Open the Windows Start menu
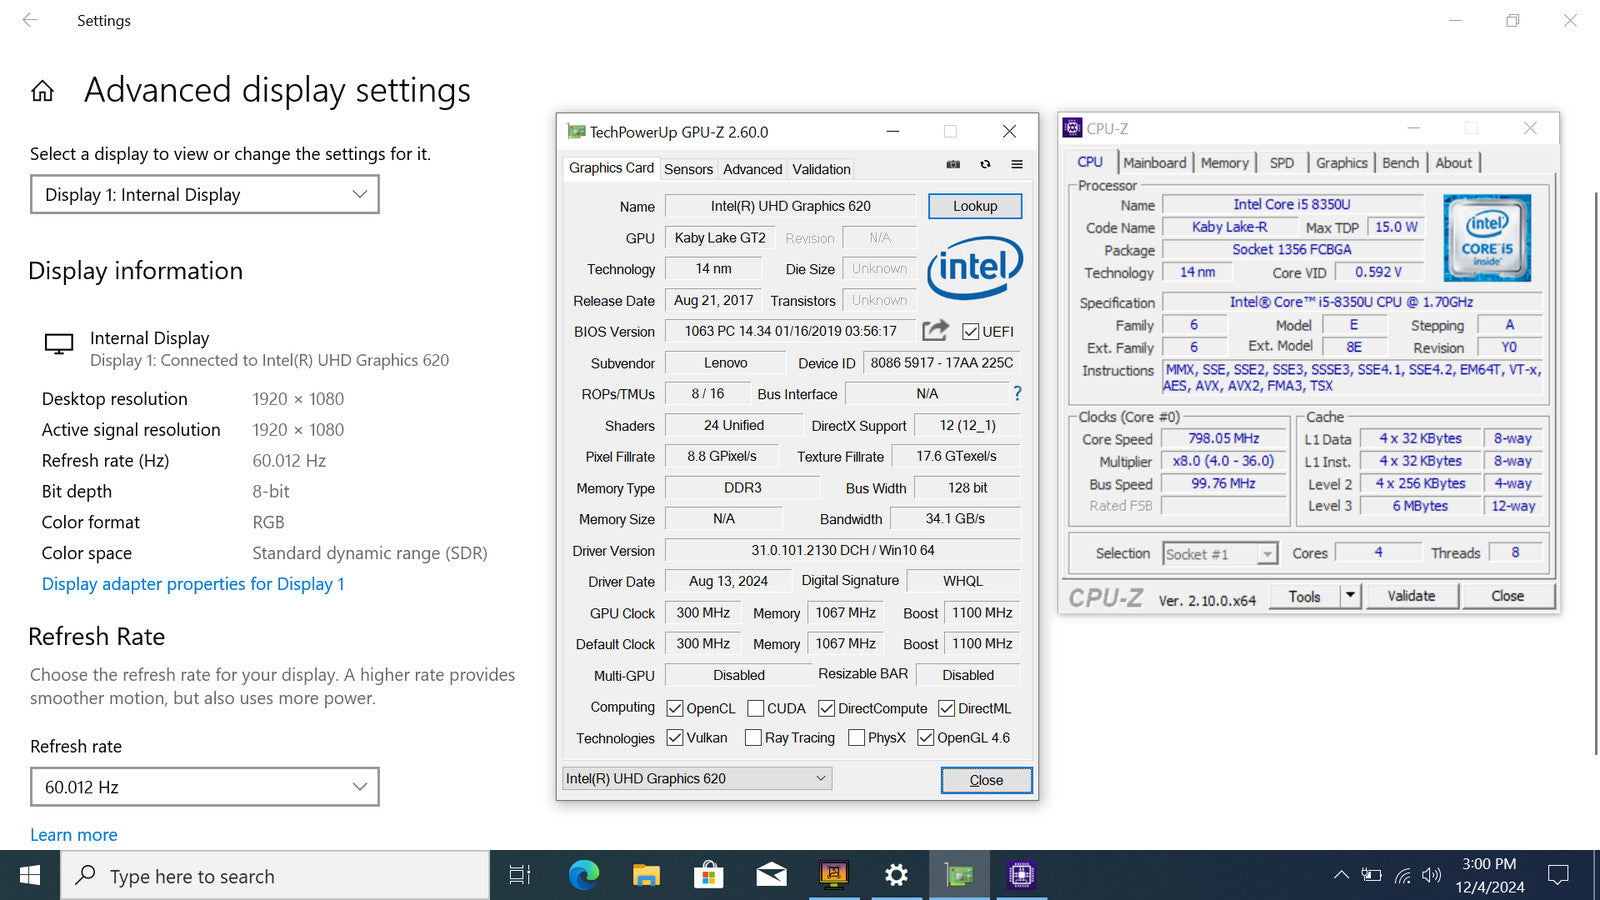This screenshot has height=900, width=1600. [30, 875]
